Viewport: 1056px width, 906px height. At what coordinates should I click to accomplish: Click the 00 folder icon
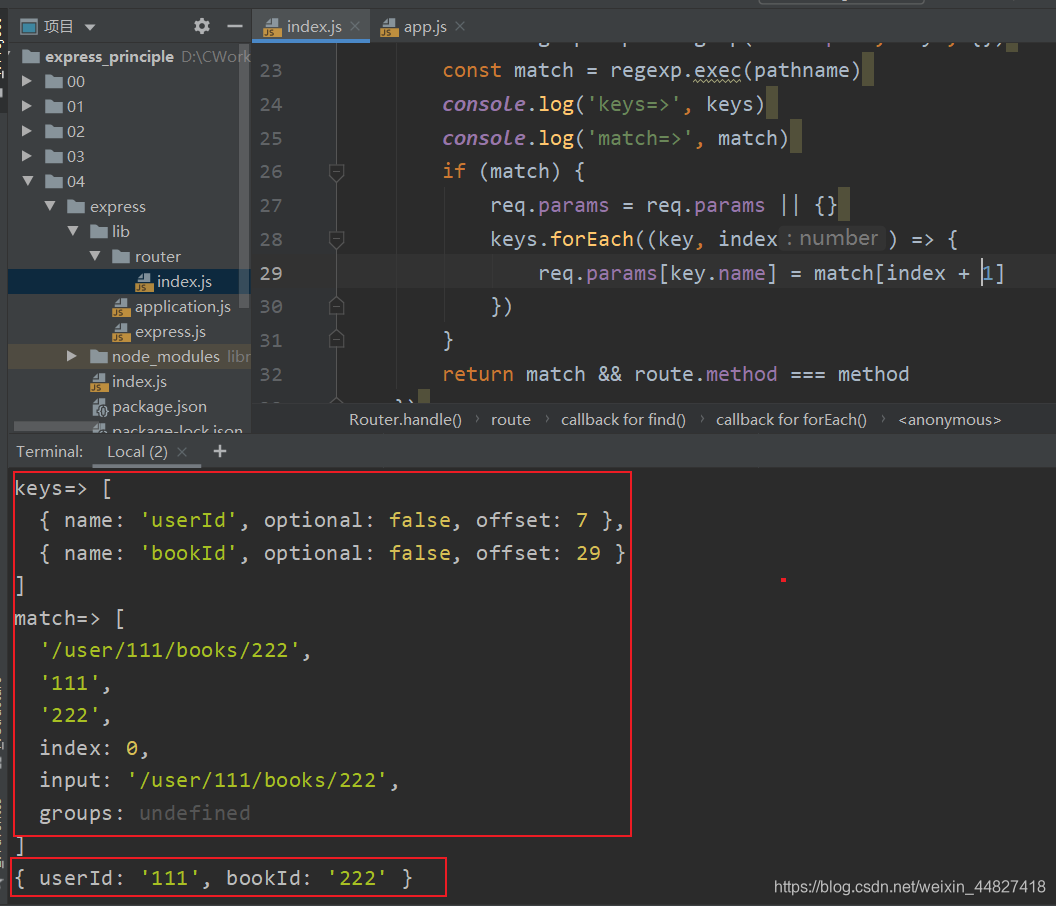tap(54, 82)
